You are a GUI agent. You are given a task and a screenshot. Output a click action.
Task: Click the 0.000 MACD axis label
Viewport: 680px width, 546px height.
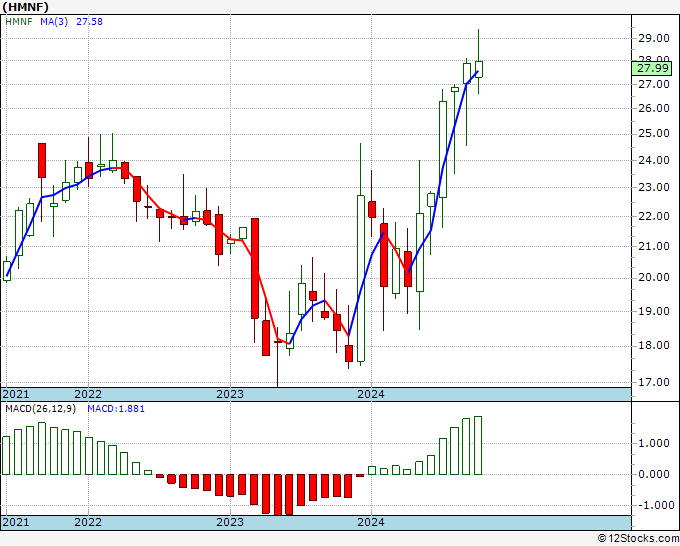[654, 474]
